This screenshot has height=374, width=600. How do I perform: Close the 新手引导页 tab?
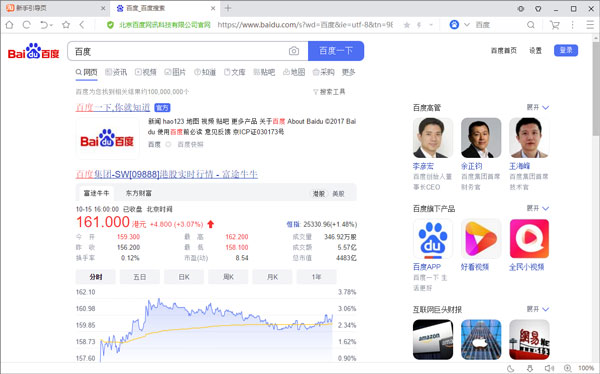[x=103, y=8]
